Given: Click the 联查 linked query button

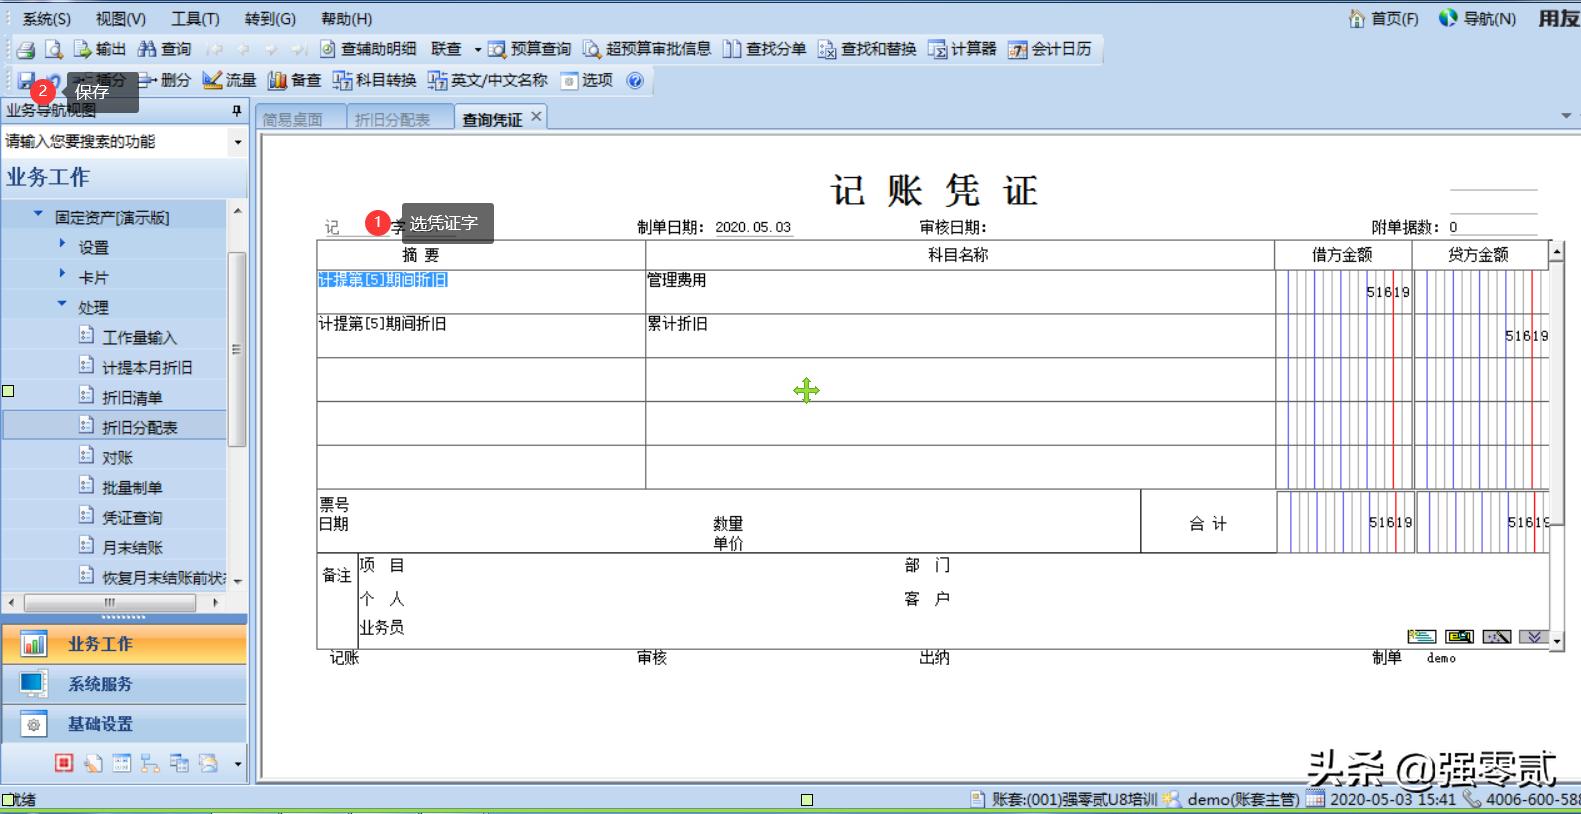Looking at the screenshot, I should 447,49.
